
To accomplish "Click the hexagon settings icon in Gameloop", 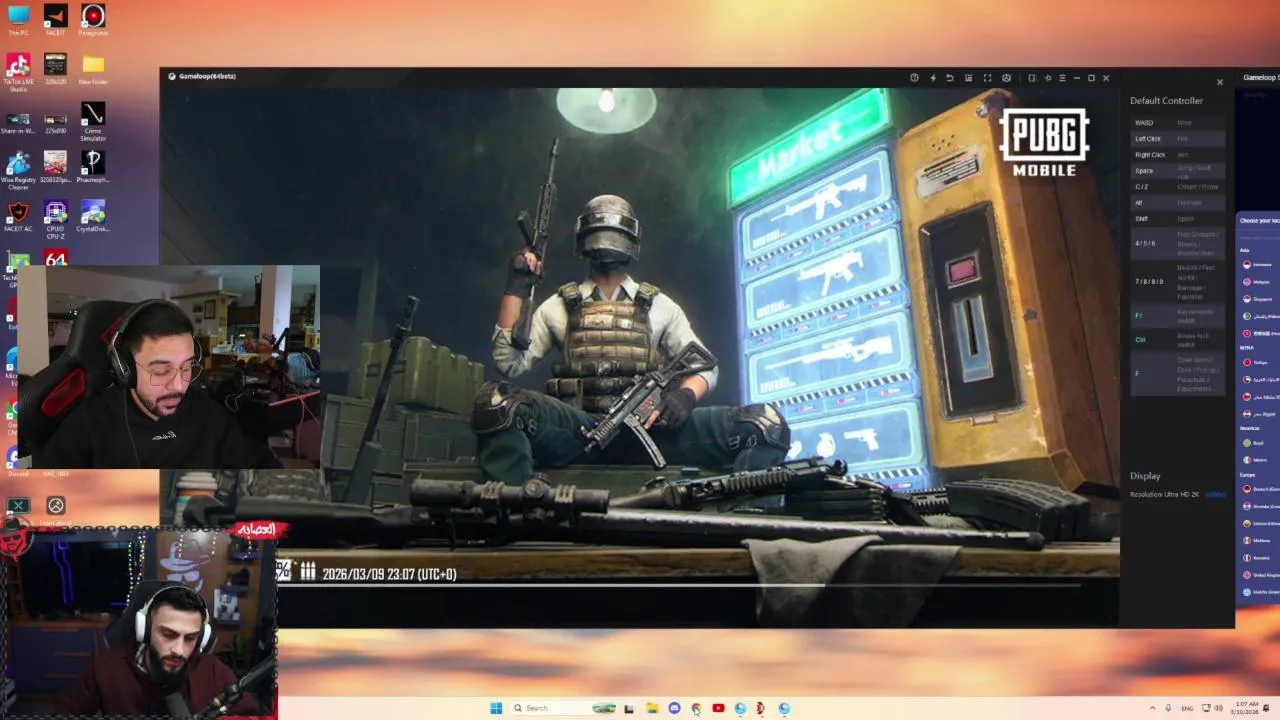I will point(1006,78).
